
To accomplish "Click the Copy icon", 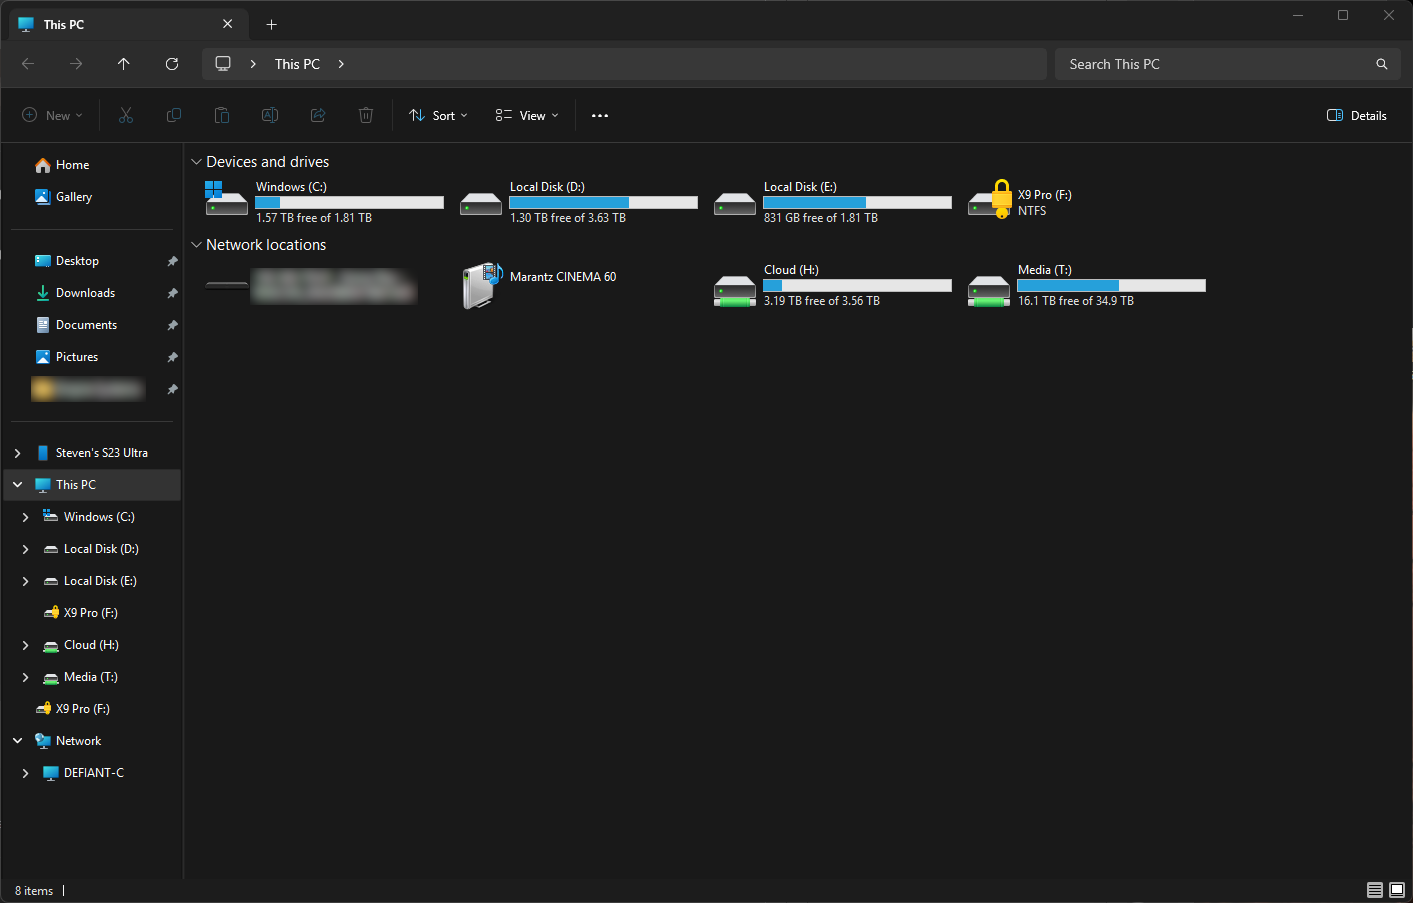I will (173, 115).
